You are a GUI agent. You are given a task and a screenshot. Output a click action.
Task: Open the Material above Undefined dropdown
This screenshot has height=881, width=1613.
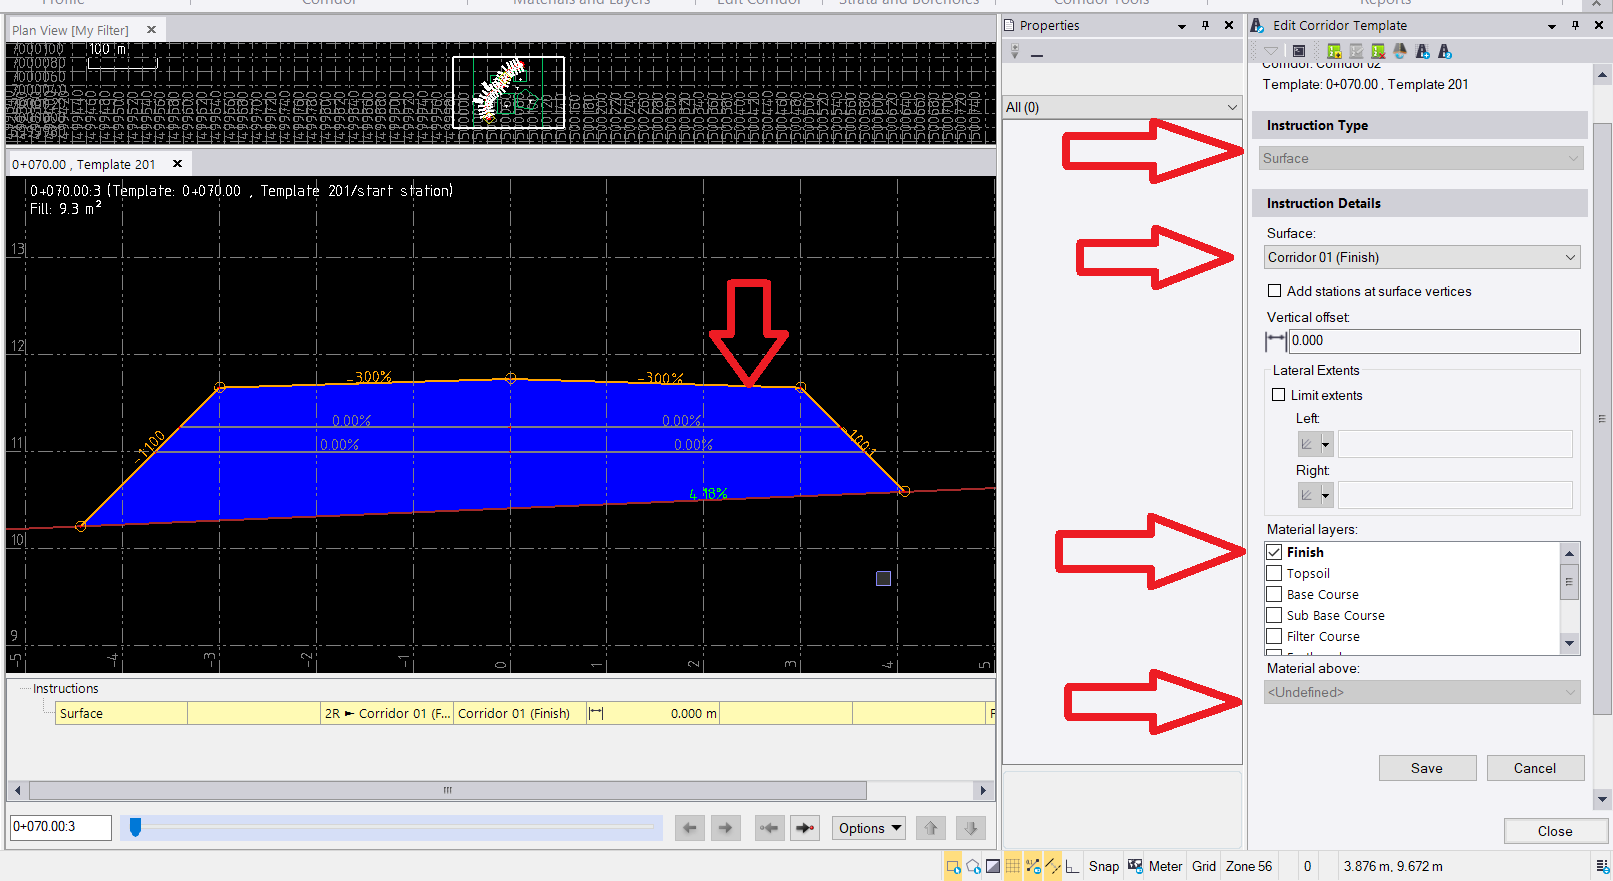pyautogui.click(x=1422, y=692)
